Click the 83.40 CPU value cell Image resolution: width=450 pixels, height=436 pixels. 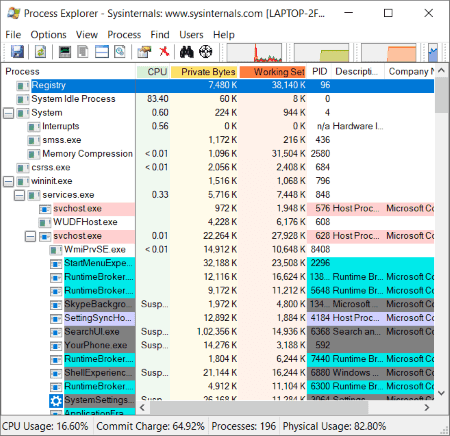tap(158, 99)
